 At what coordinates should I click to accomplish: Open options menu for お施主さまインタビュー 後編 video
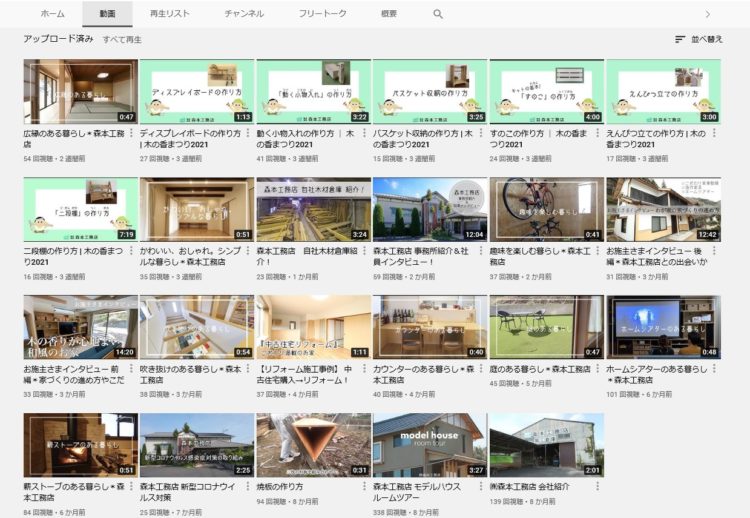(714, 251)
